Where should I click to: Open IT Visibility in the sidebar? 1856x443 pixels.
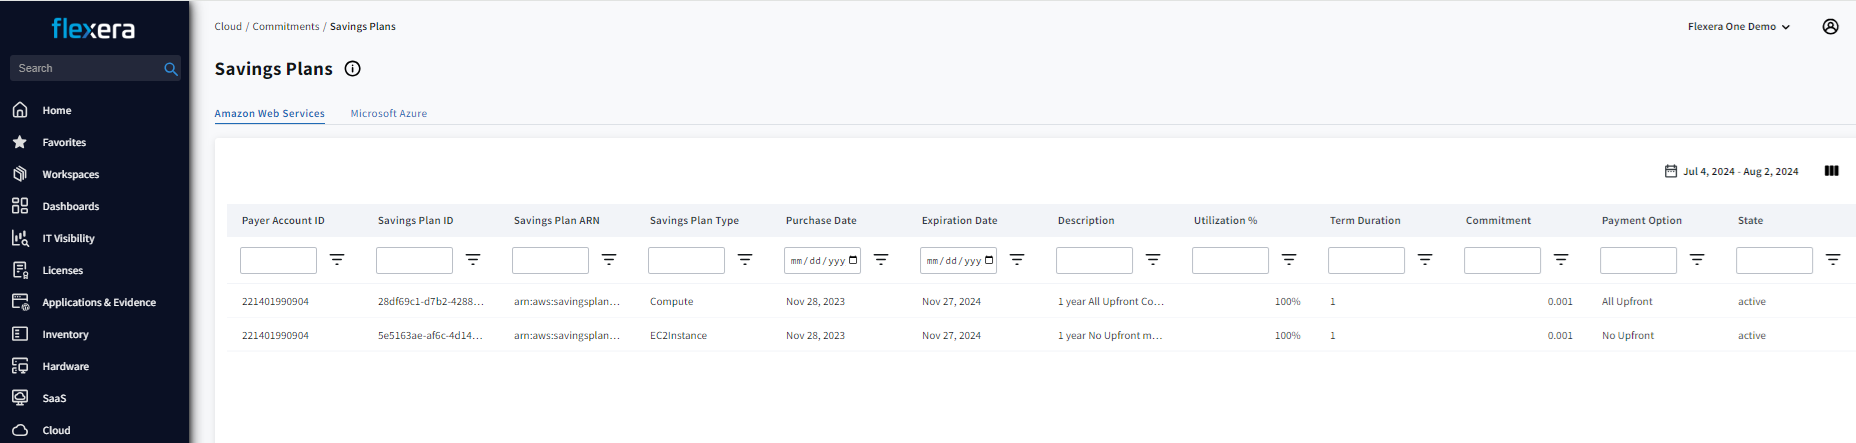click(x=68, y=238)
